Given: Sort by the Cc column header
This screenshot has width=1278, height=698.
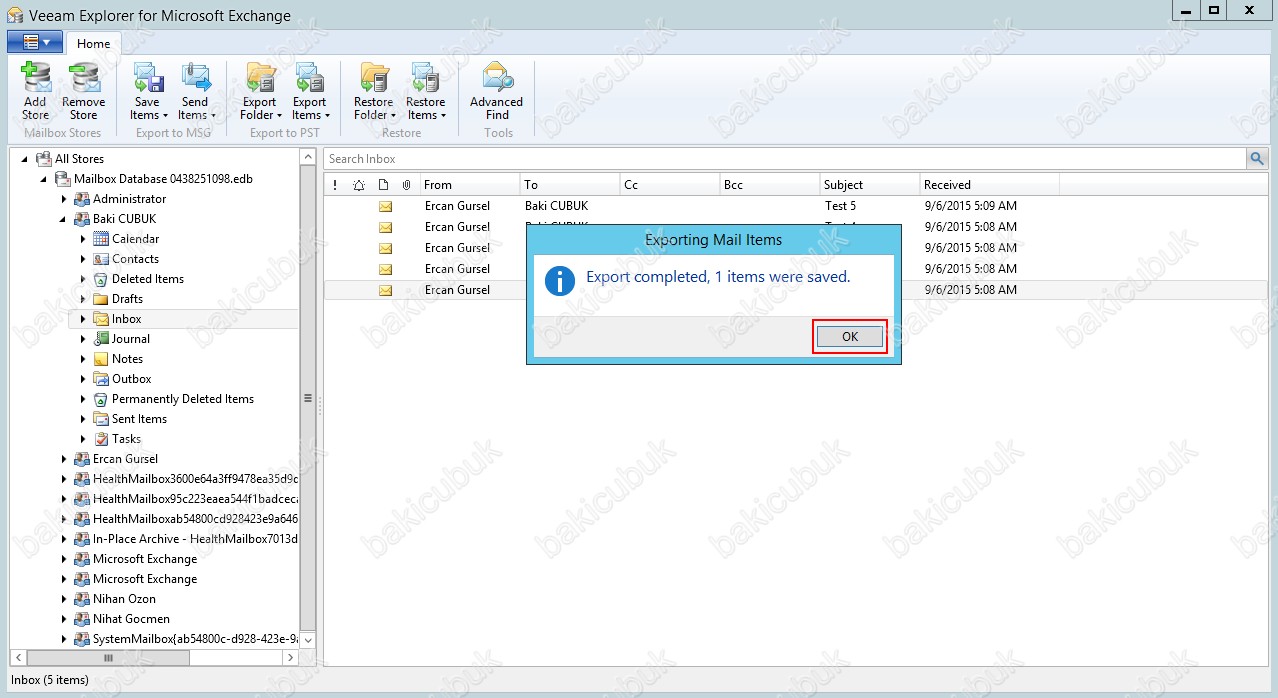Looking at the screenshot, I should click(x=670, y=184).
